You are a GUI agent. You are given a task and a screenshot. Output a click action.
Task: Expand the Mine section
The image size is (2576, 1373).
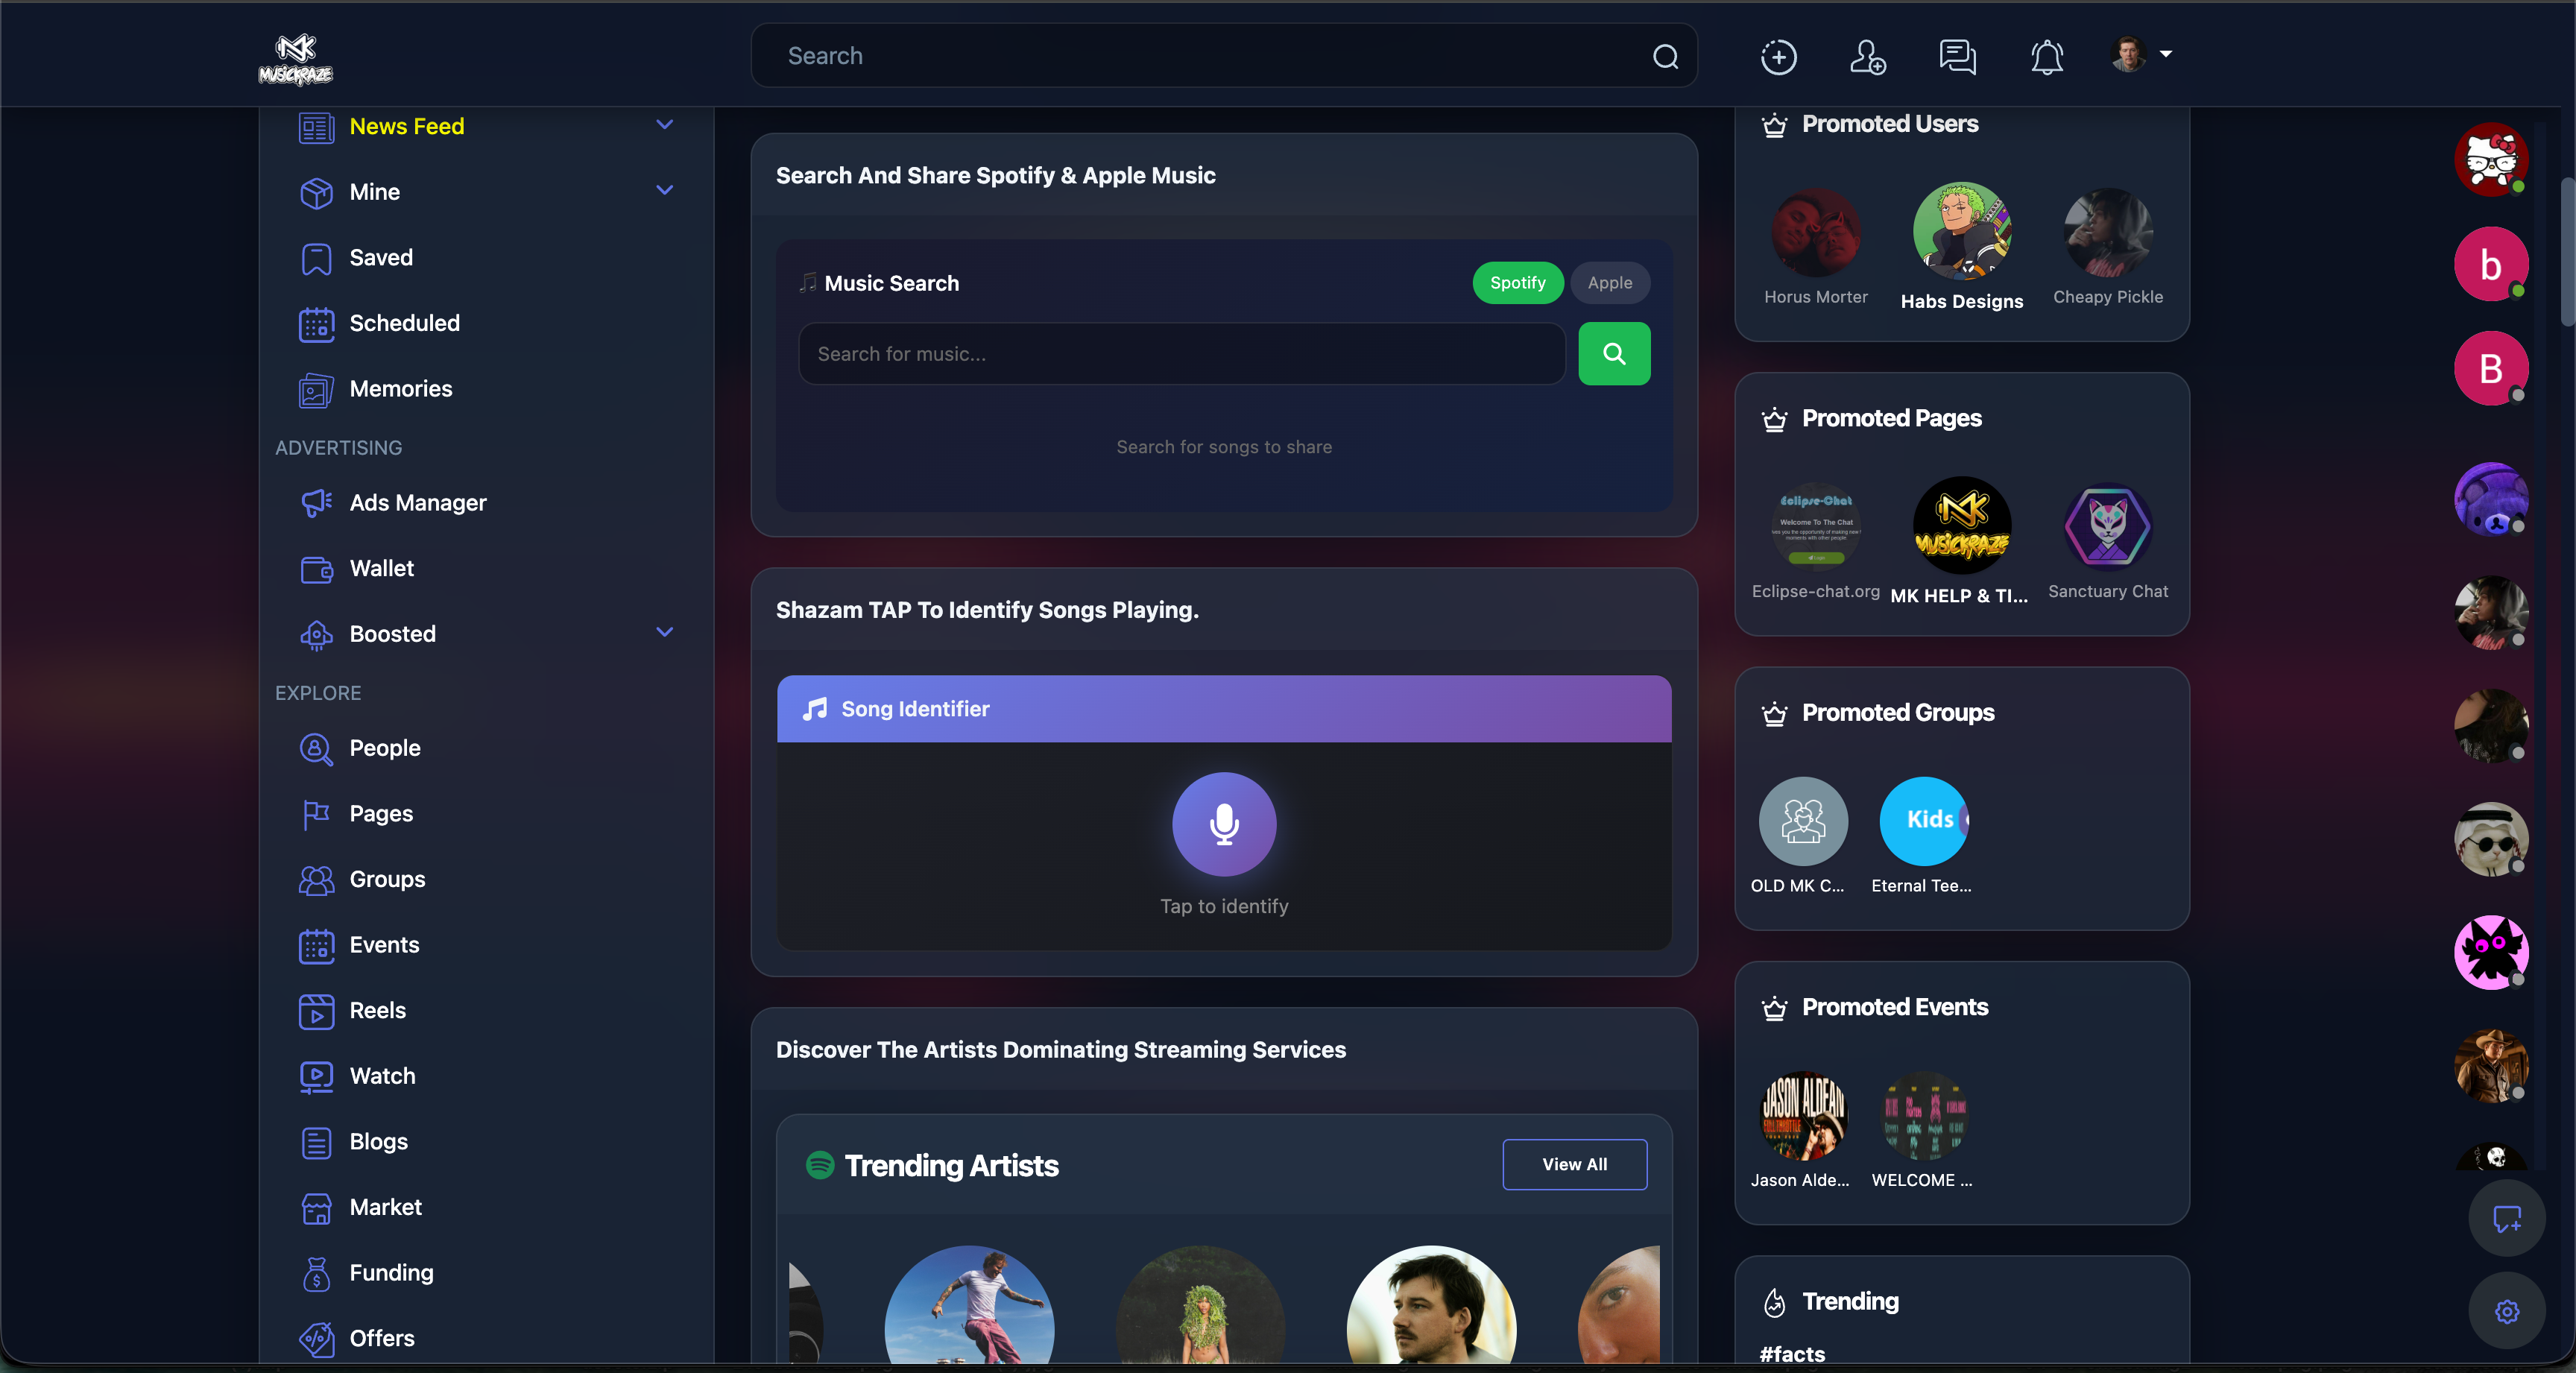[x=665, y=191]
